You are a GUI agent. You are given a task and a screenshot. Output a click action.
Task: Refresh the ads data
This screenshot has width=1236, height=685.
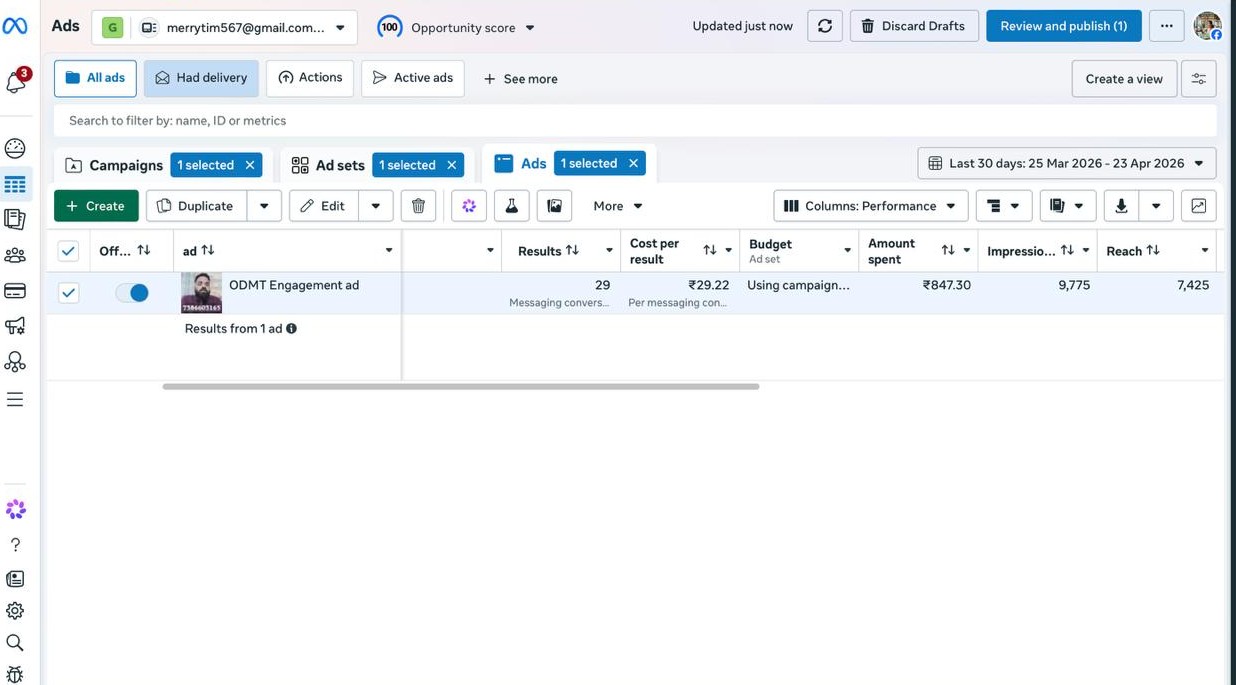[x=825, y=26]
